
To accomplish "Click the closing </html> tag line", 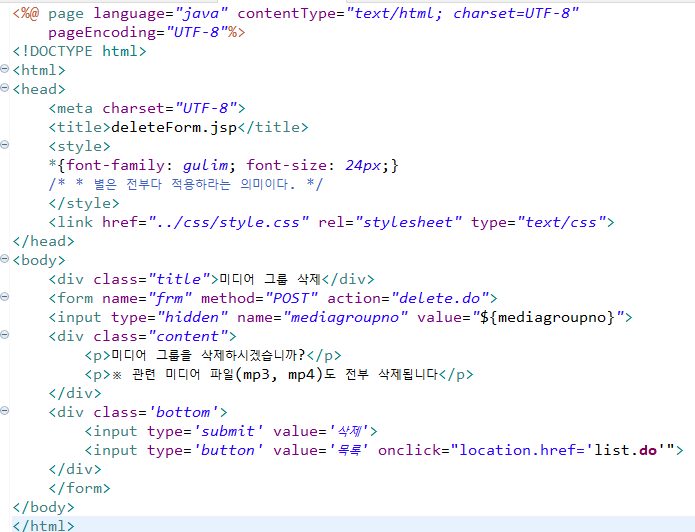I will point(43,526).
